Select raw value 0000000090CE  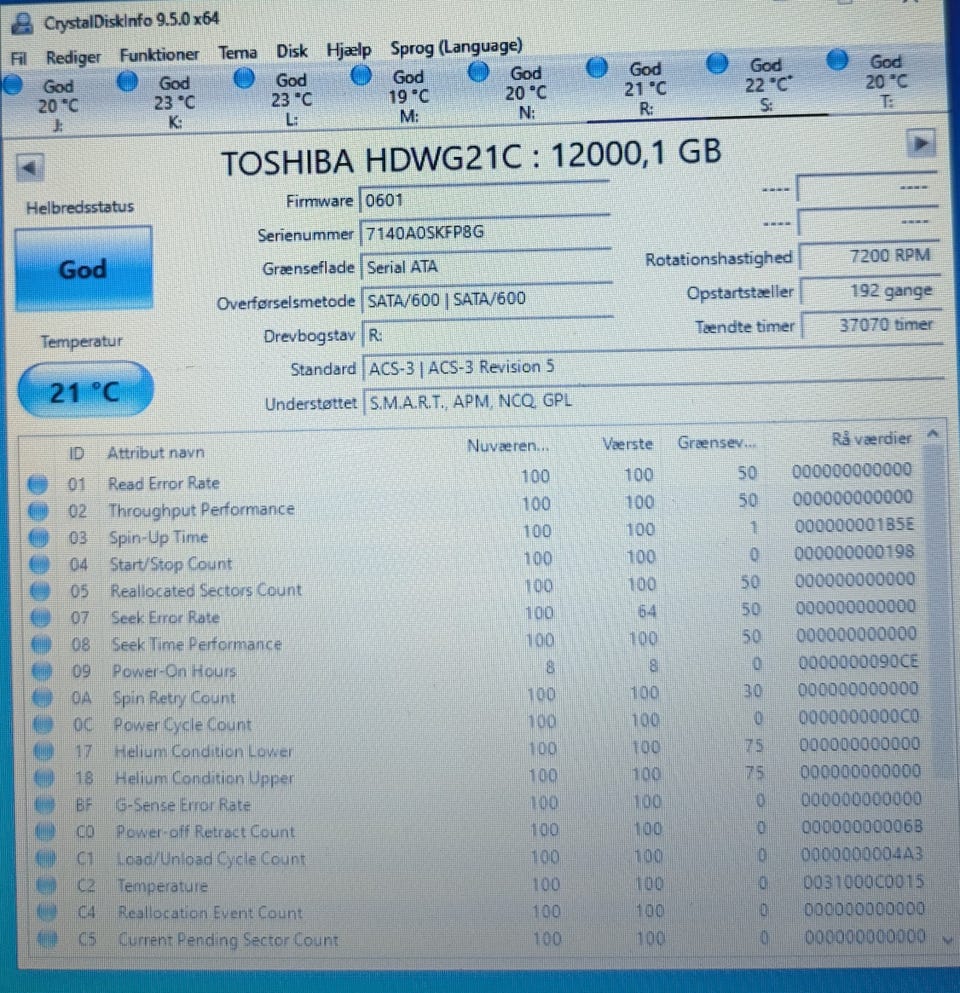click(x=858, y=662)
